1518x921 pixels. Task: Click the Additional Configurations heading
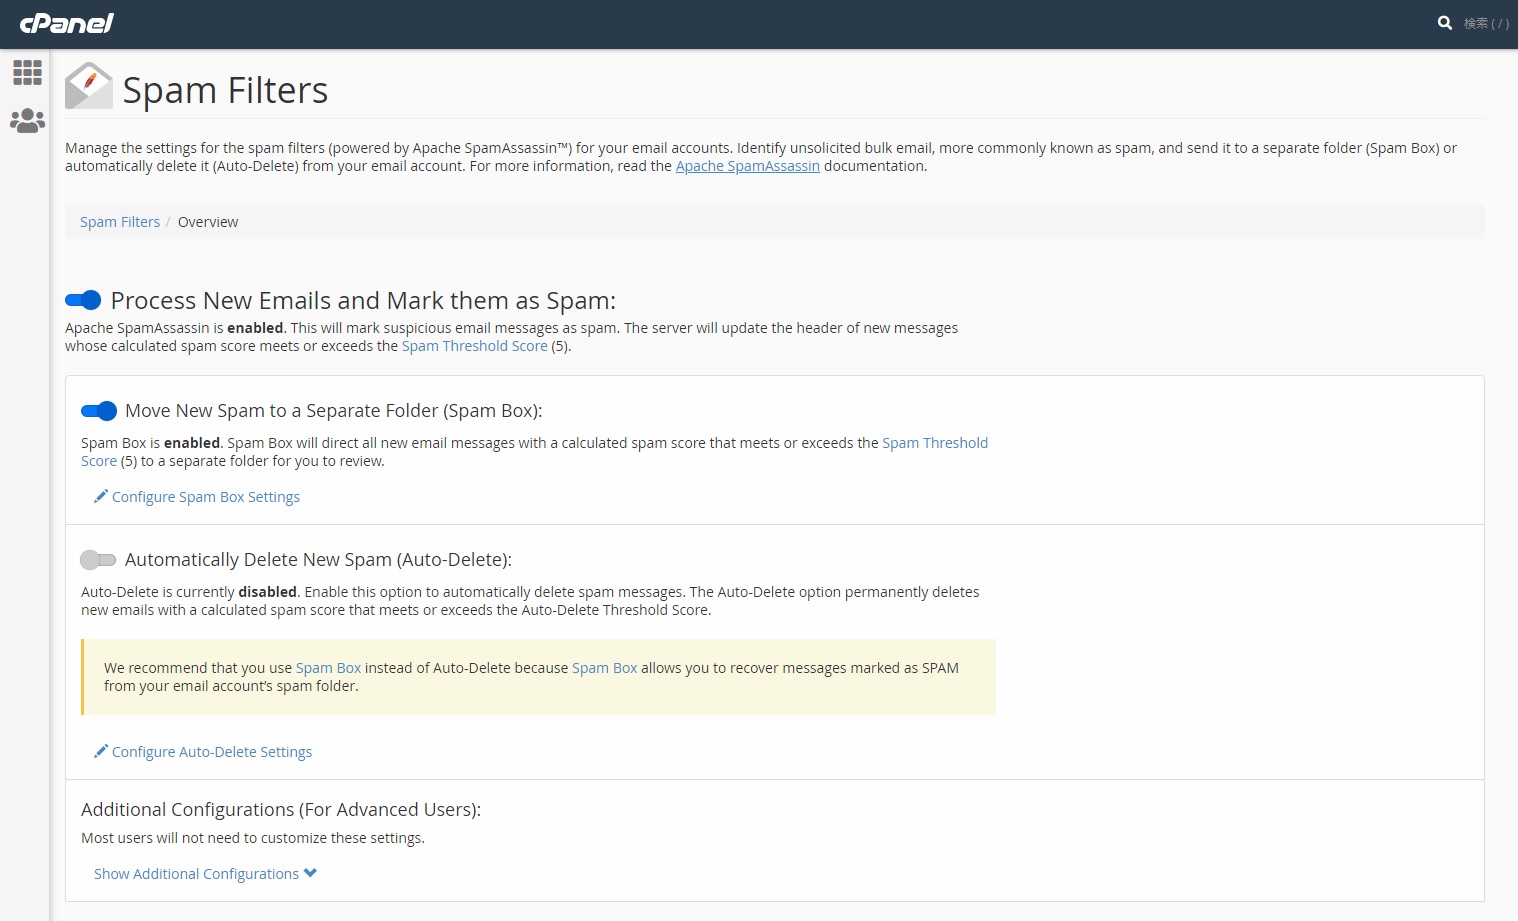click(281, 810)
